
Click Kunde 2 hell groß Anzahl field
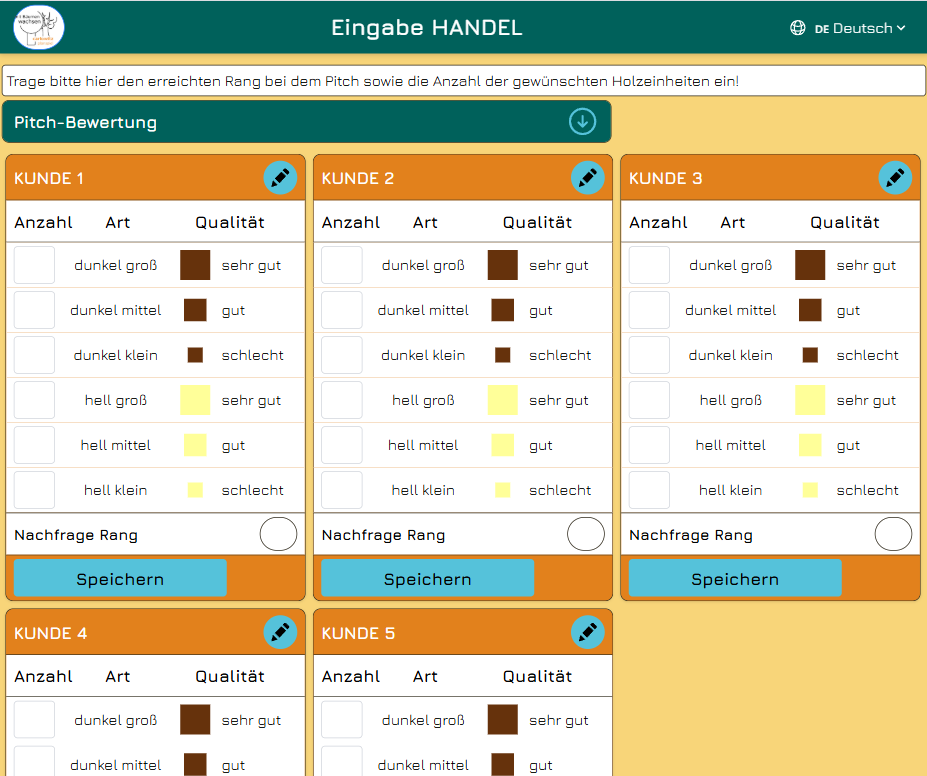[342, 400]
